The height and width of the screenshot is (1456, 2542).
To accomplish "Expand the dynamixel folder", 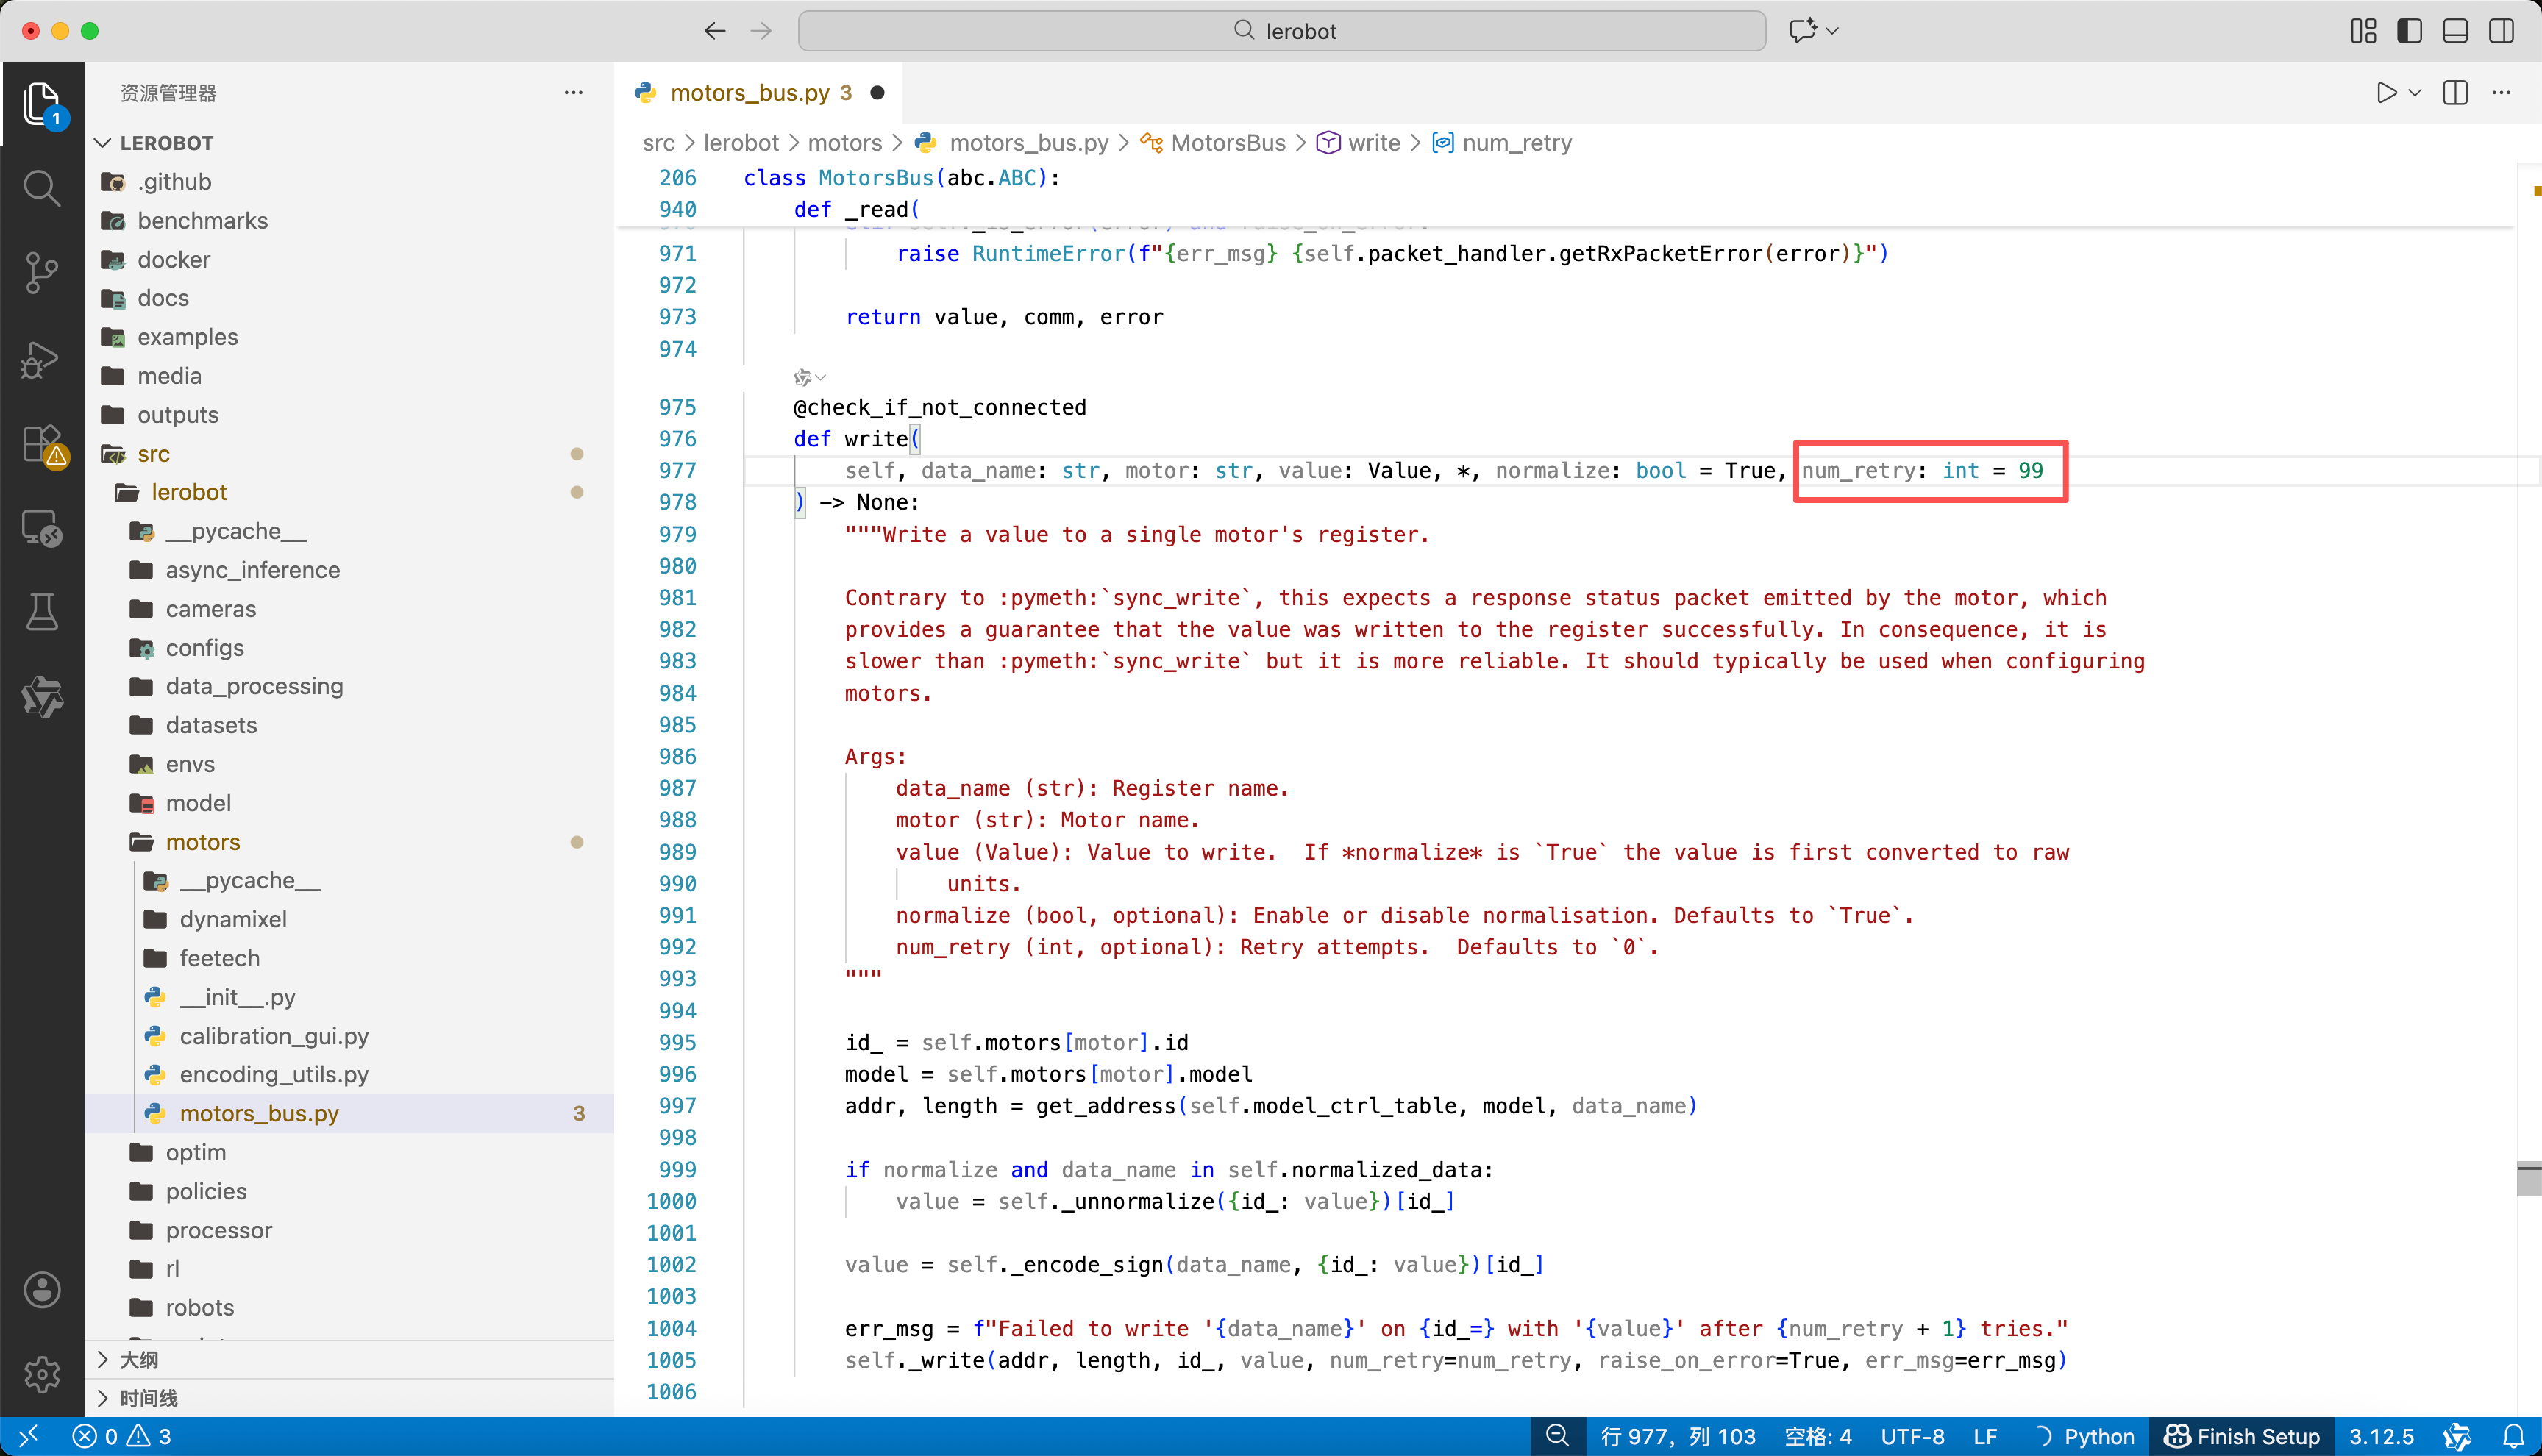I will 350,919.
